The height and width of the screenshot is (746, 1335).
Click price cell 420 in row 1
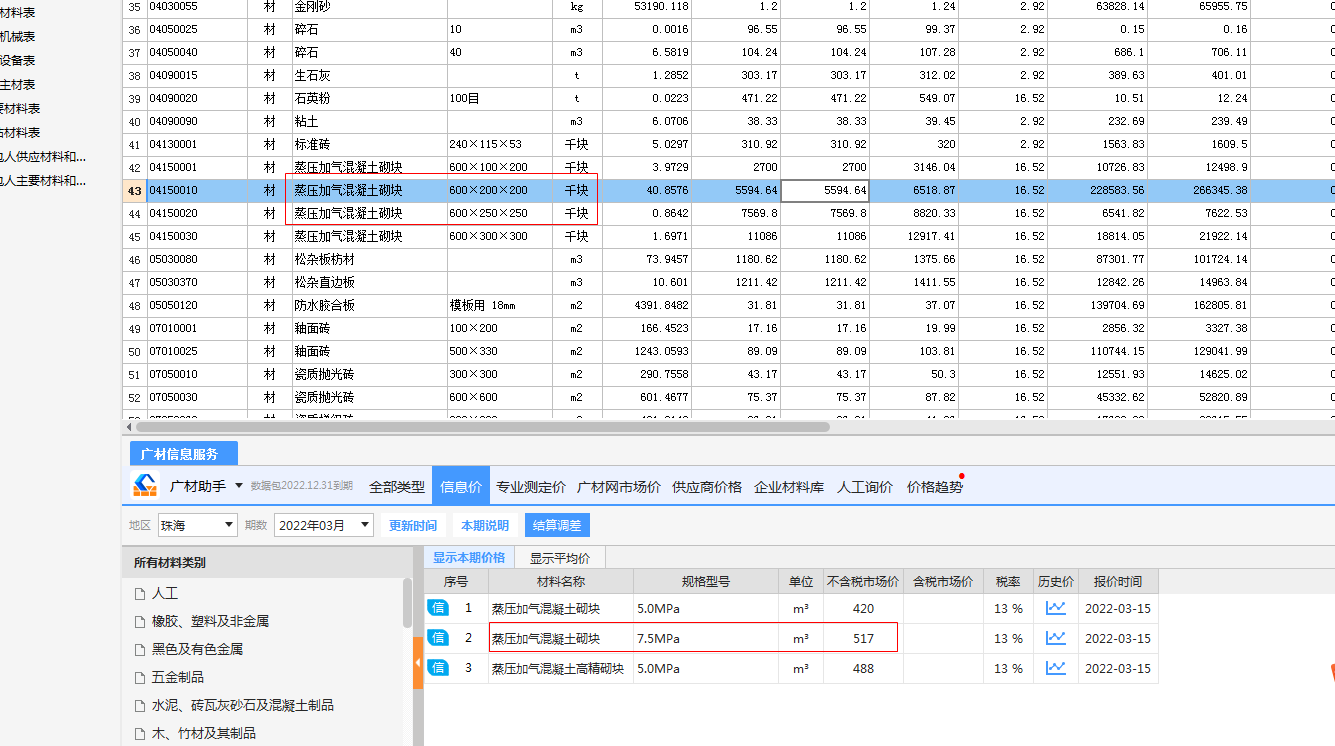point(863,608)
